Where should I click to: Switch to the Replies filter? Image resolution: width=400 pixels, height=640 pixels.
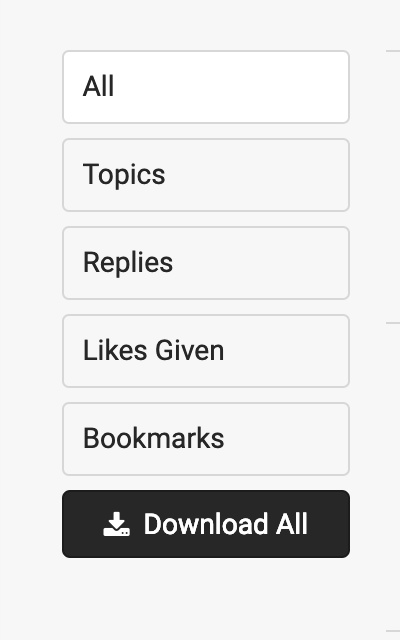[x=206, y=263]
